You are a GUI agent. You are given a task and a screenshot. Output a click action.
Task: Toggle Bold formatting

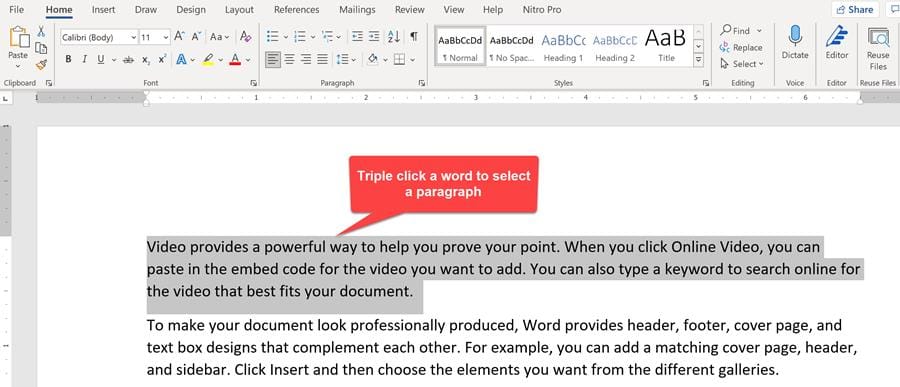pos(68,59)
